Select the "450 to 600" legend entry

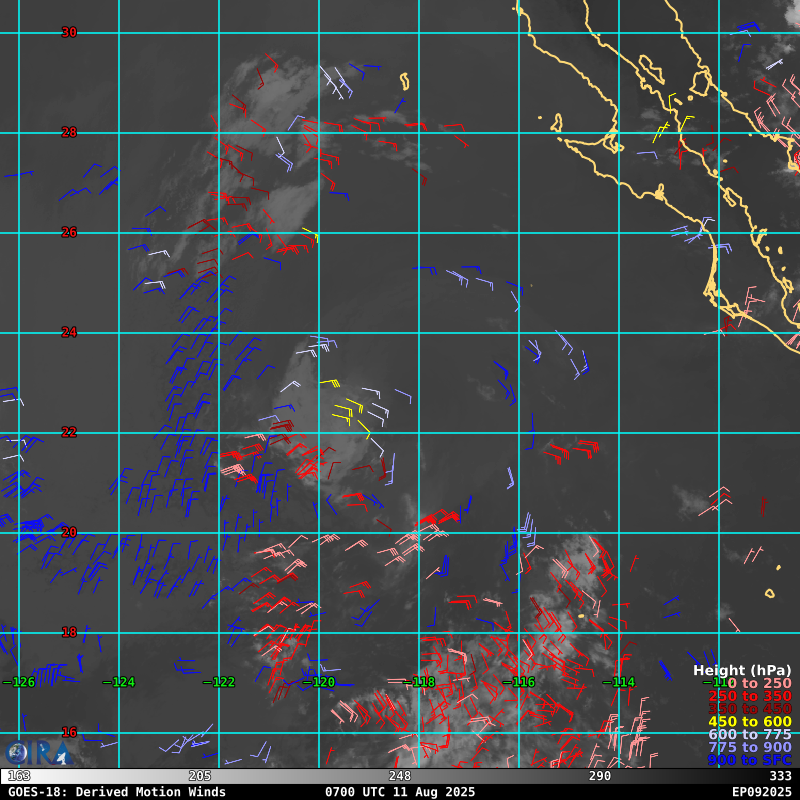[x=749, y=721]
